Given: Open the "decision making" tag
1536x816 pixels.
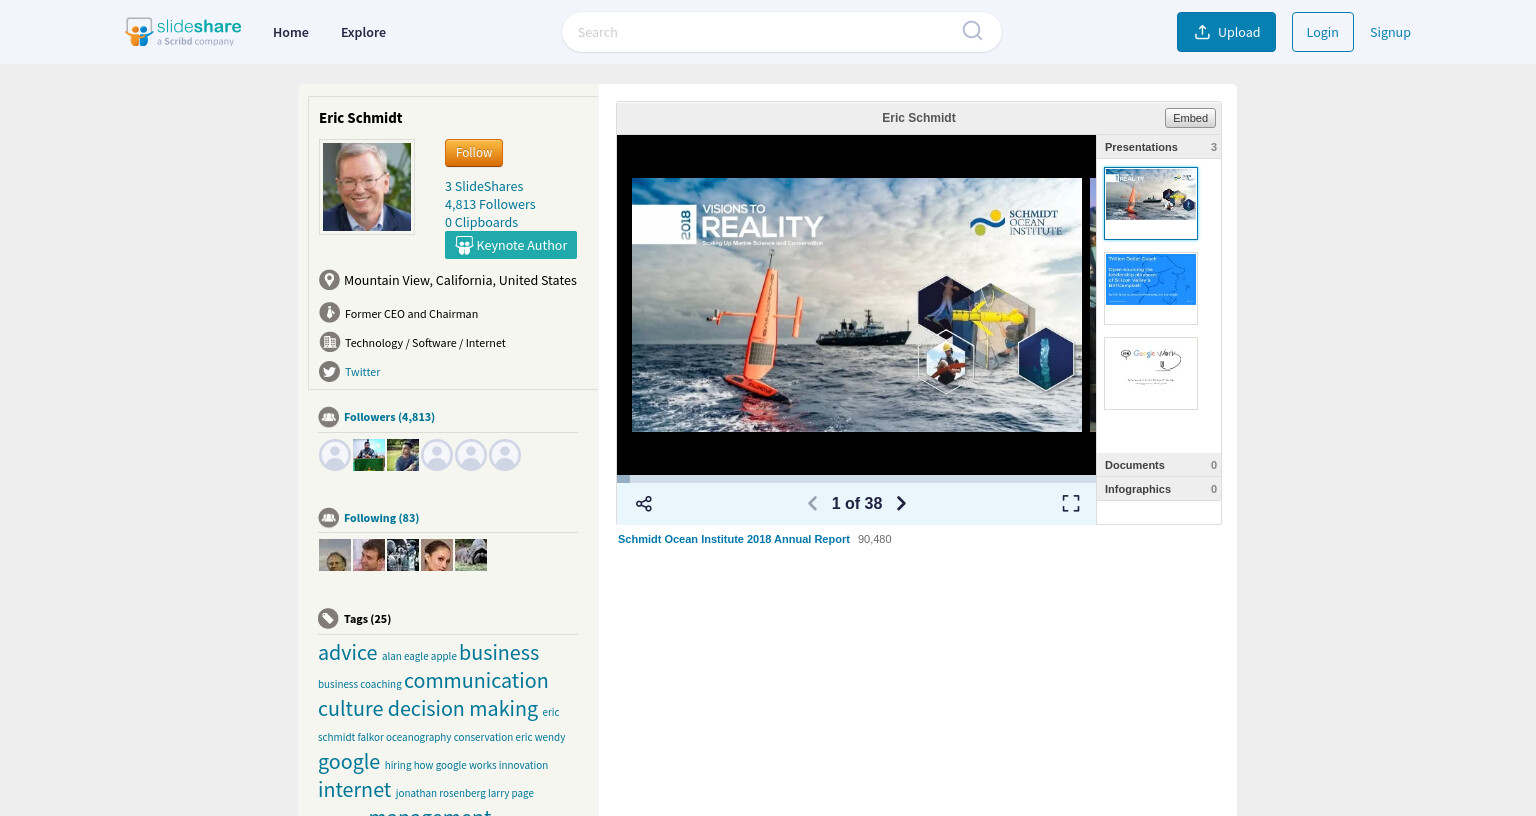Looking at the screenshot, I should pos(463,709).
